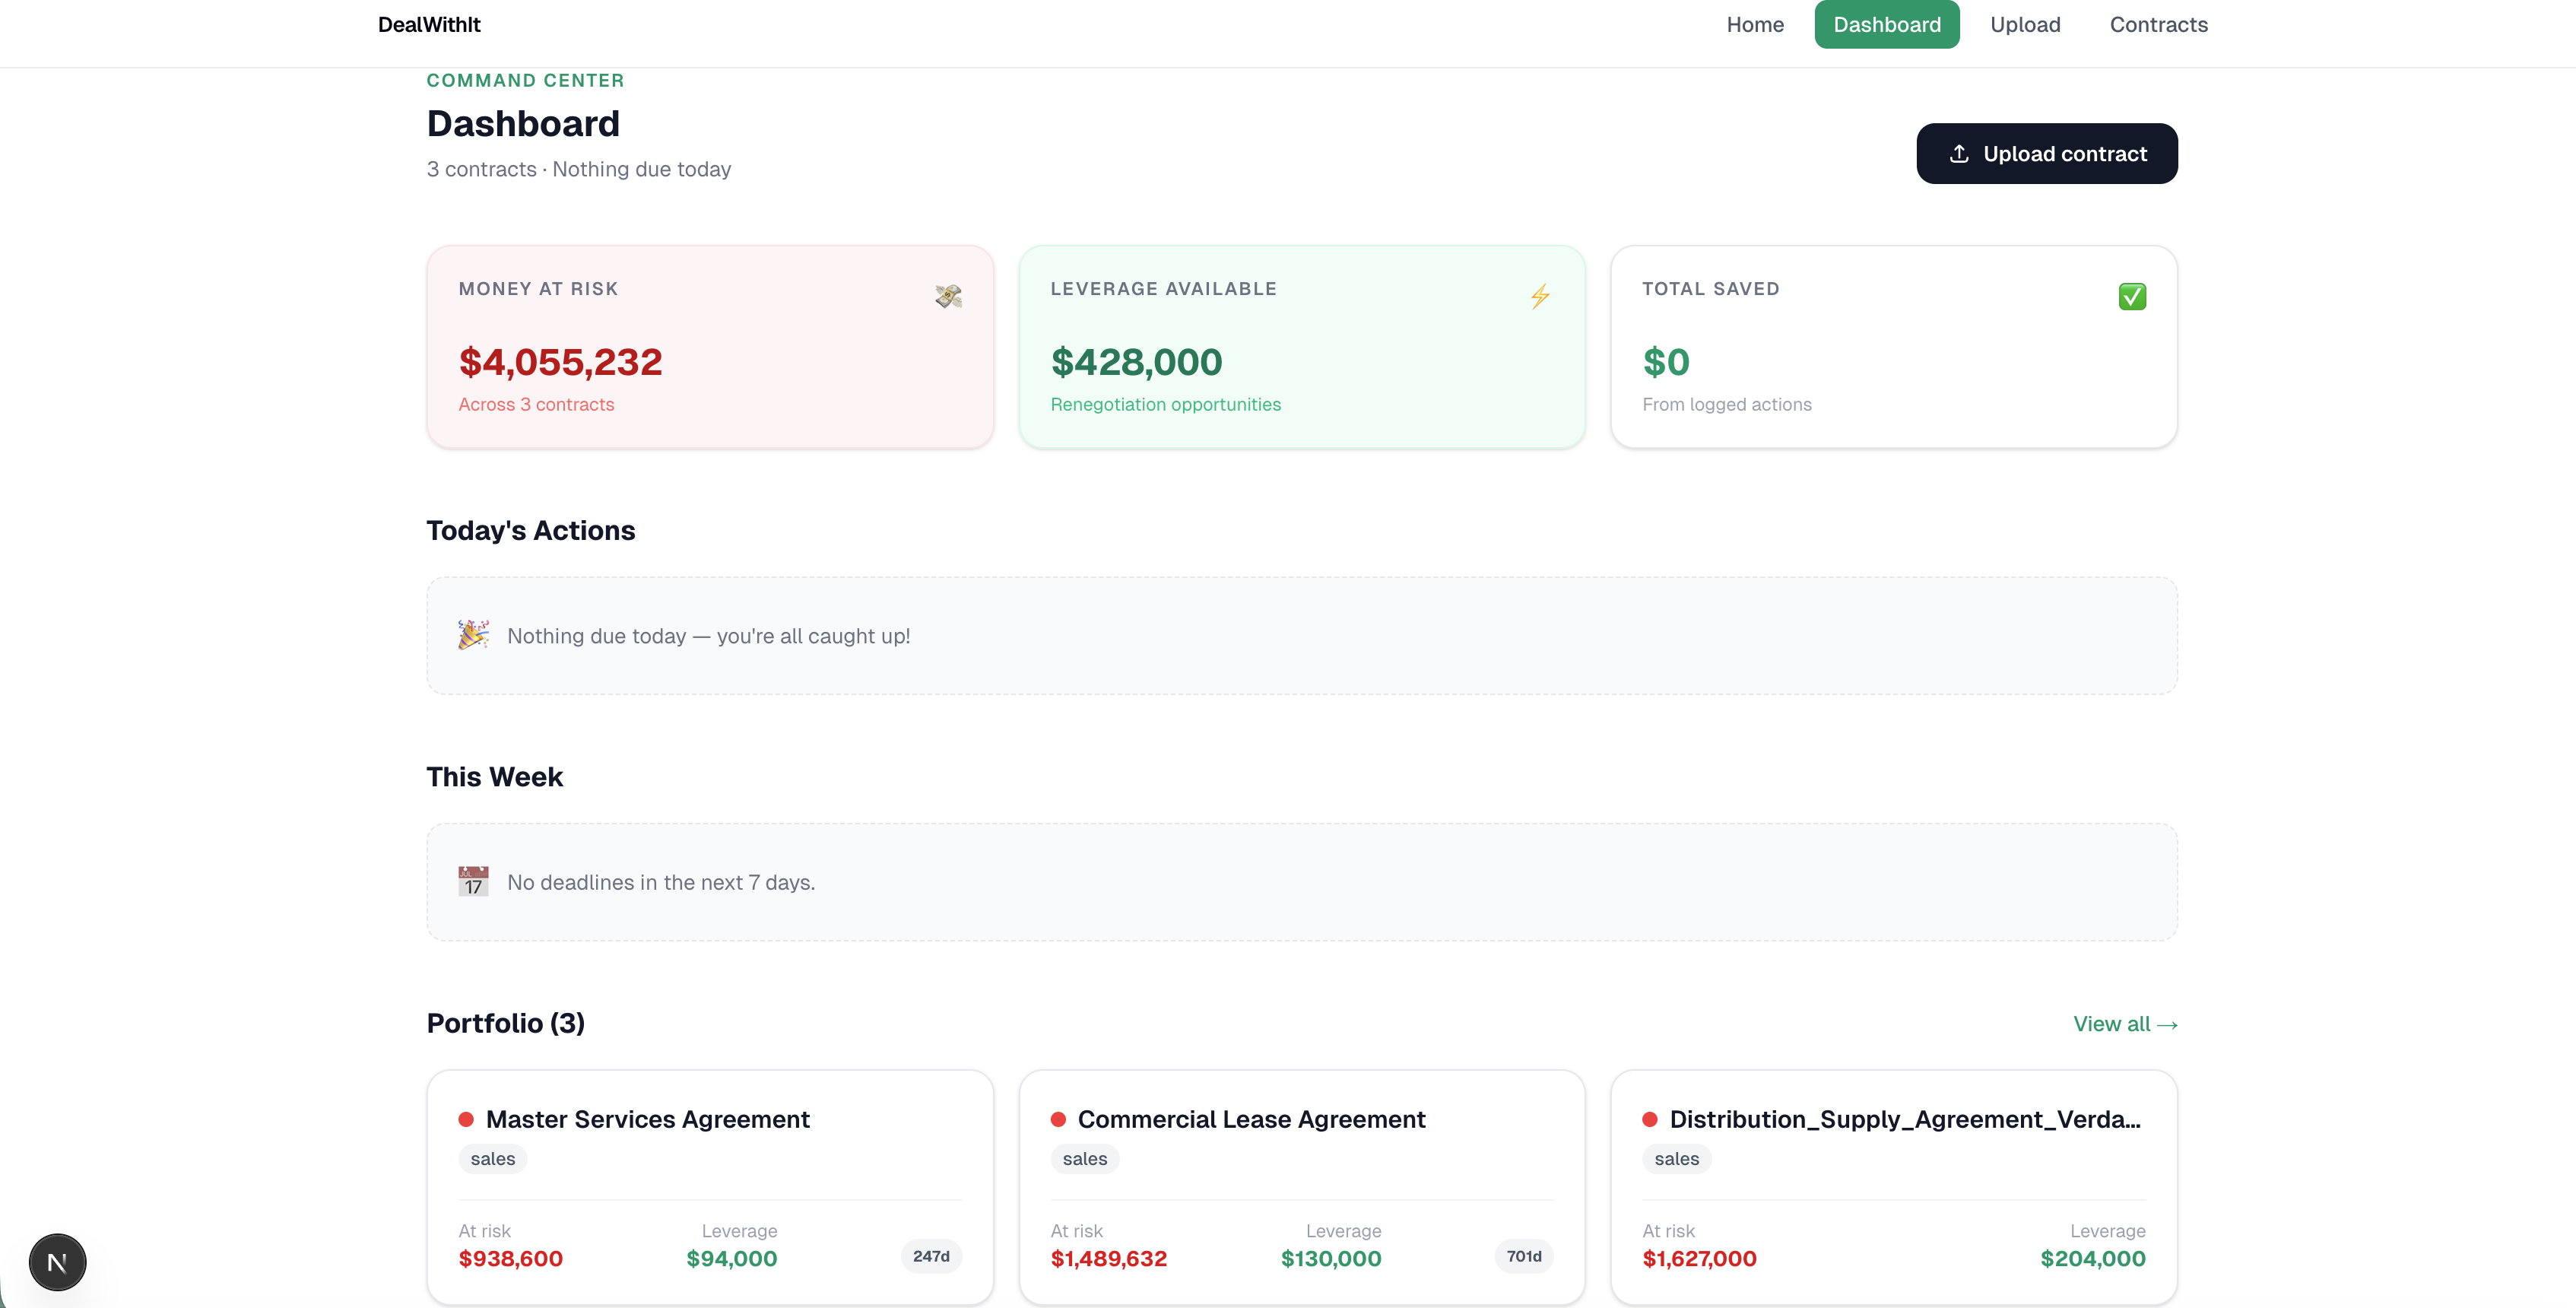Open the Master Services Agreement card
This screenshot has height=1308, width=2576.
[647, 1119]
